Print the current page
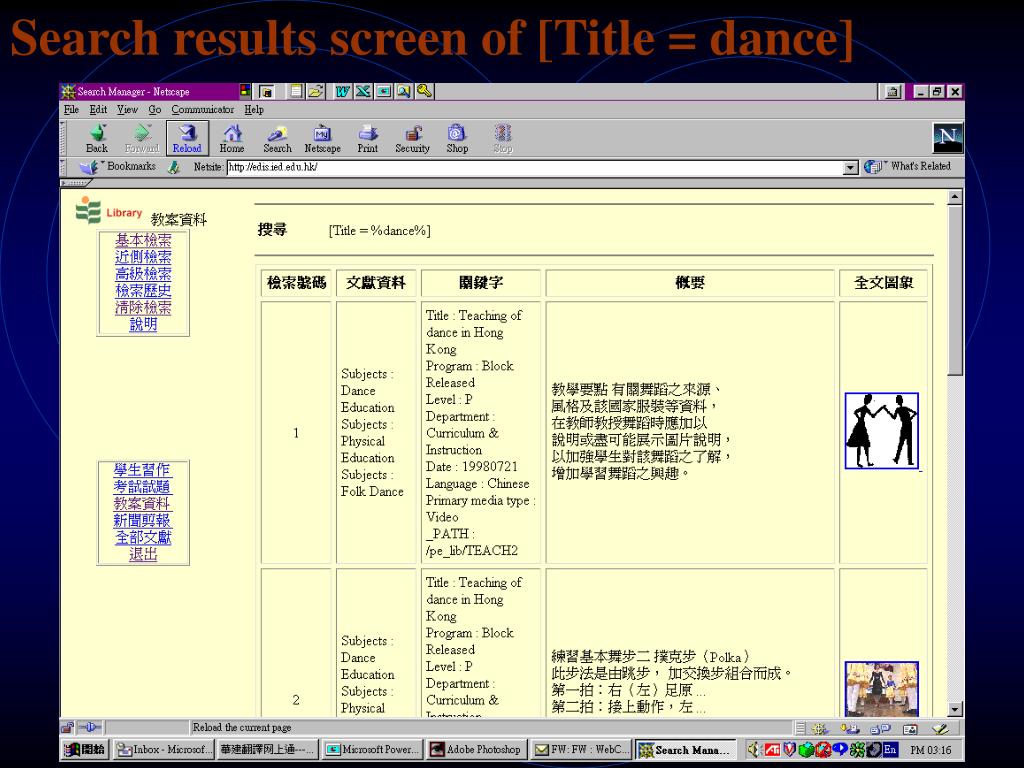This screenshot has width=1024, height=768. pos(368,138)
